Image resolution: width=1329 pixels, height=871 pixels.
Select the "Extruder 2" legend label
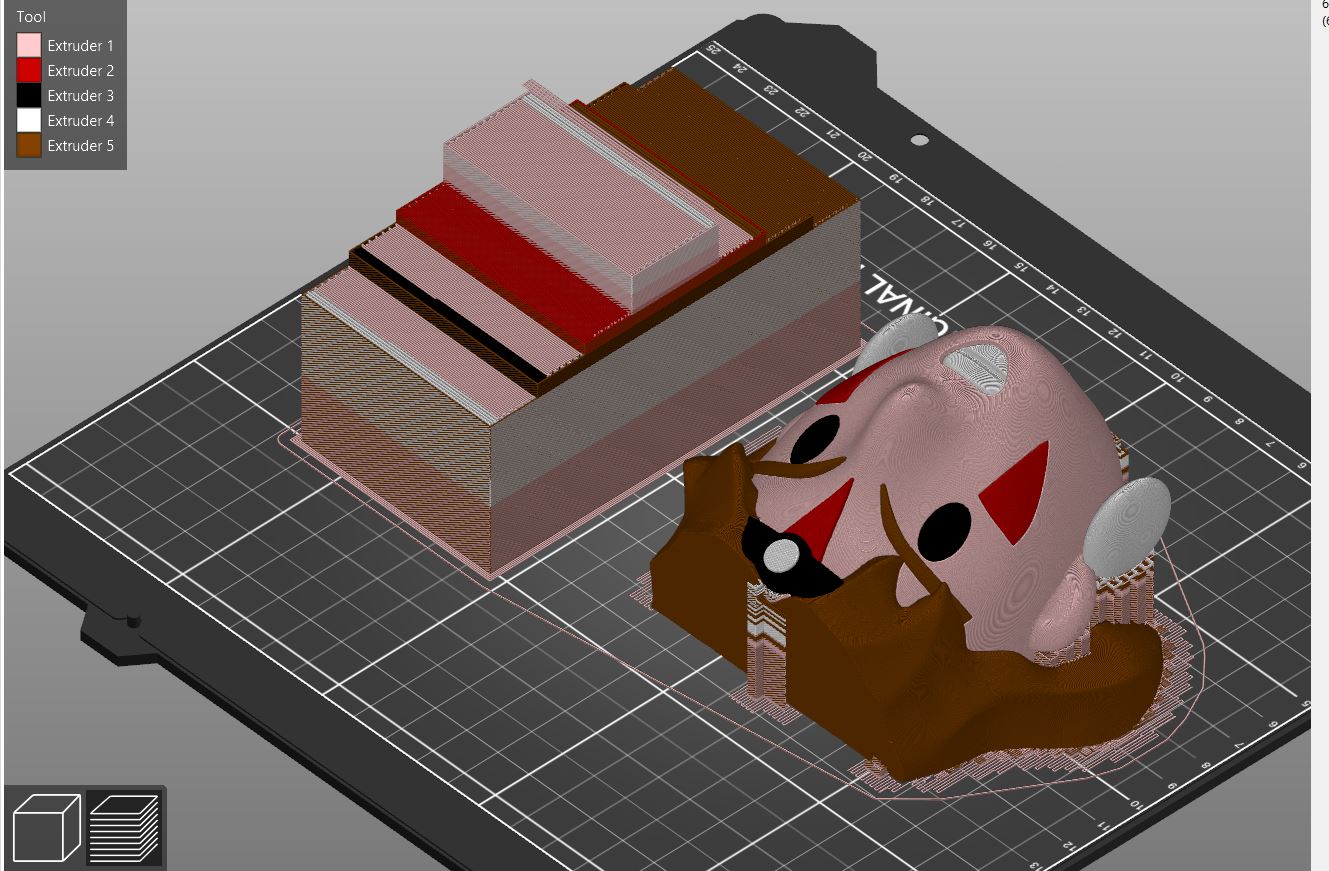tap(81, 71)
